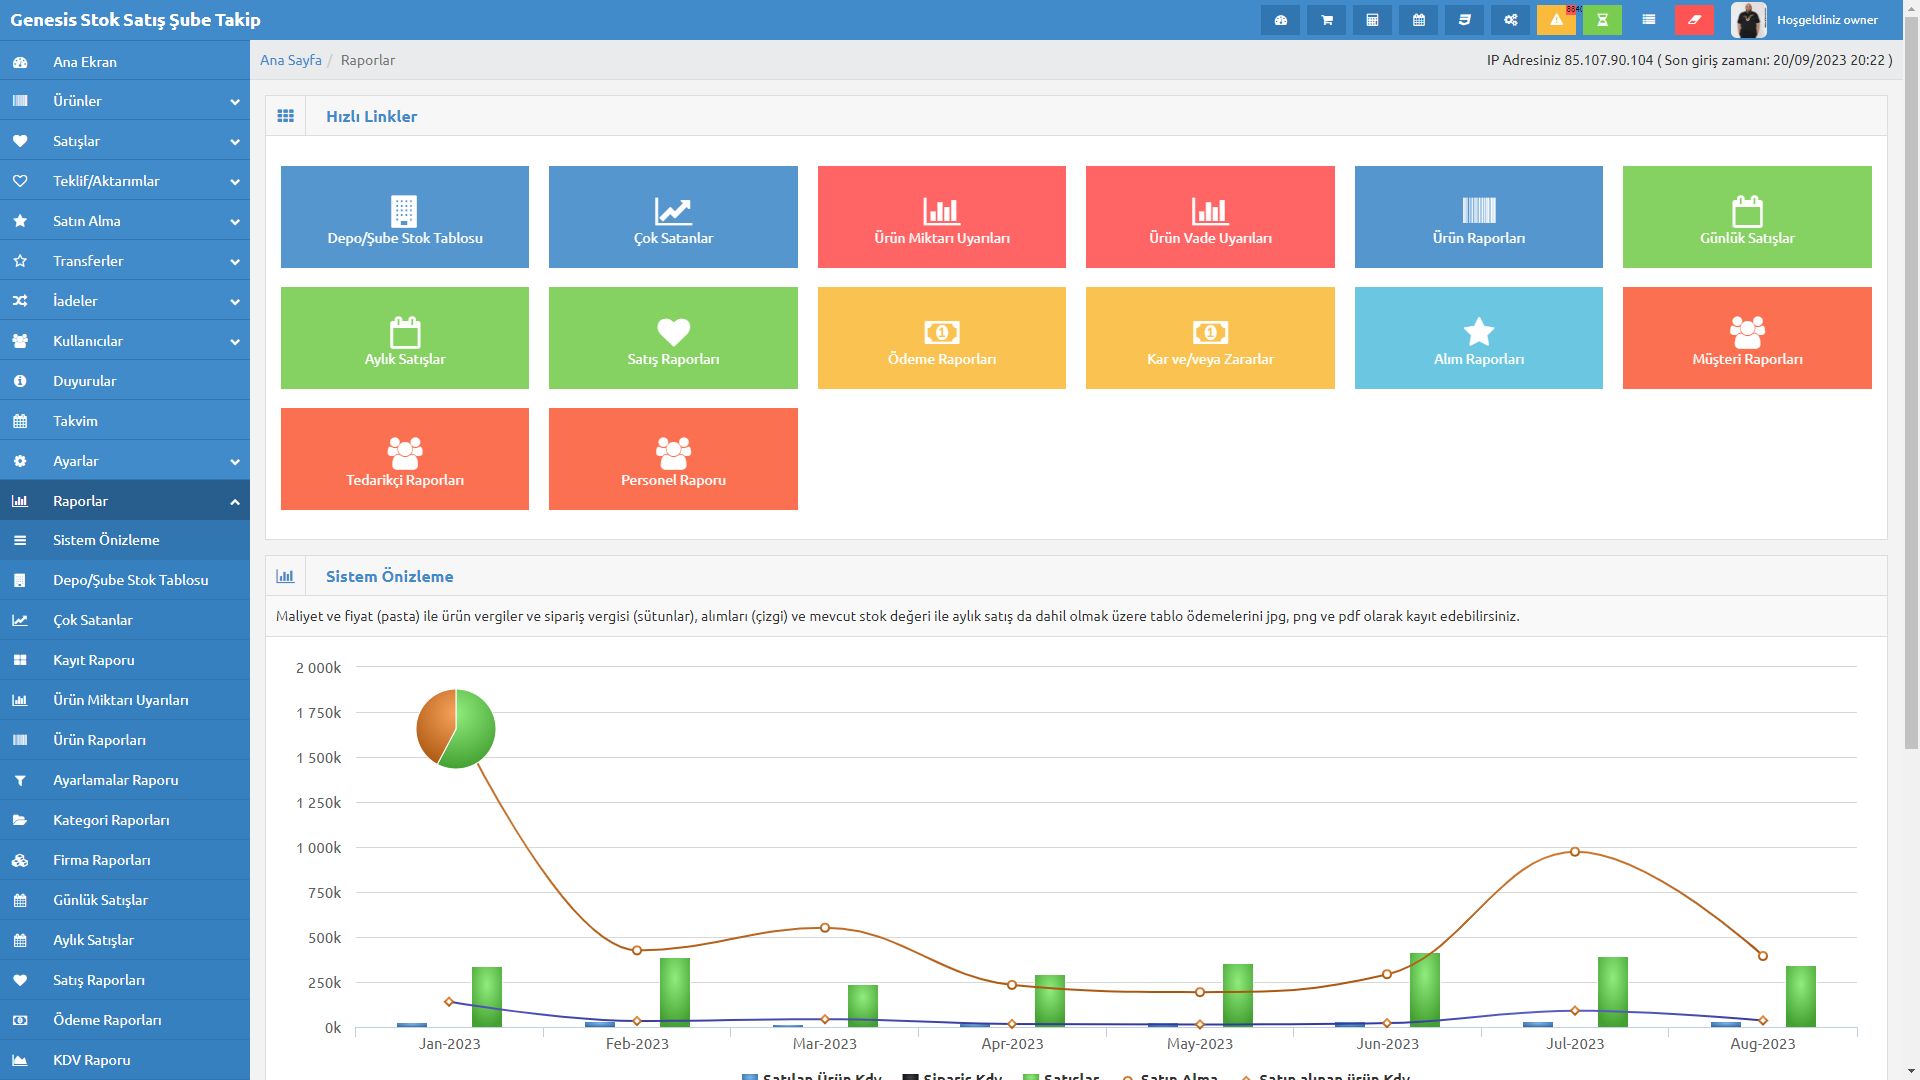This screenshot has width=1920, height=1080.
Task: Click the gears settings icon in header
Action: point(1510,20)
